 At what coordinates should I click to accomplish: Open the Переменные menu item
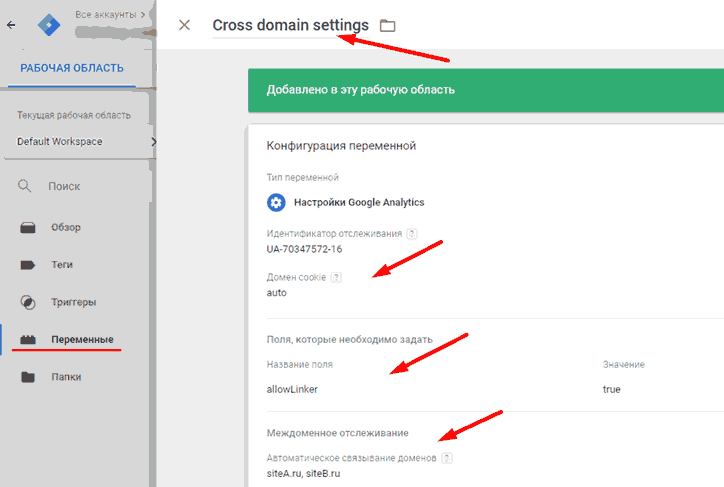pos(82,339)
